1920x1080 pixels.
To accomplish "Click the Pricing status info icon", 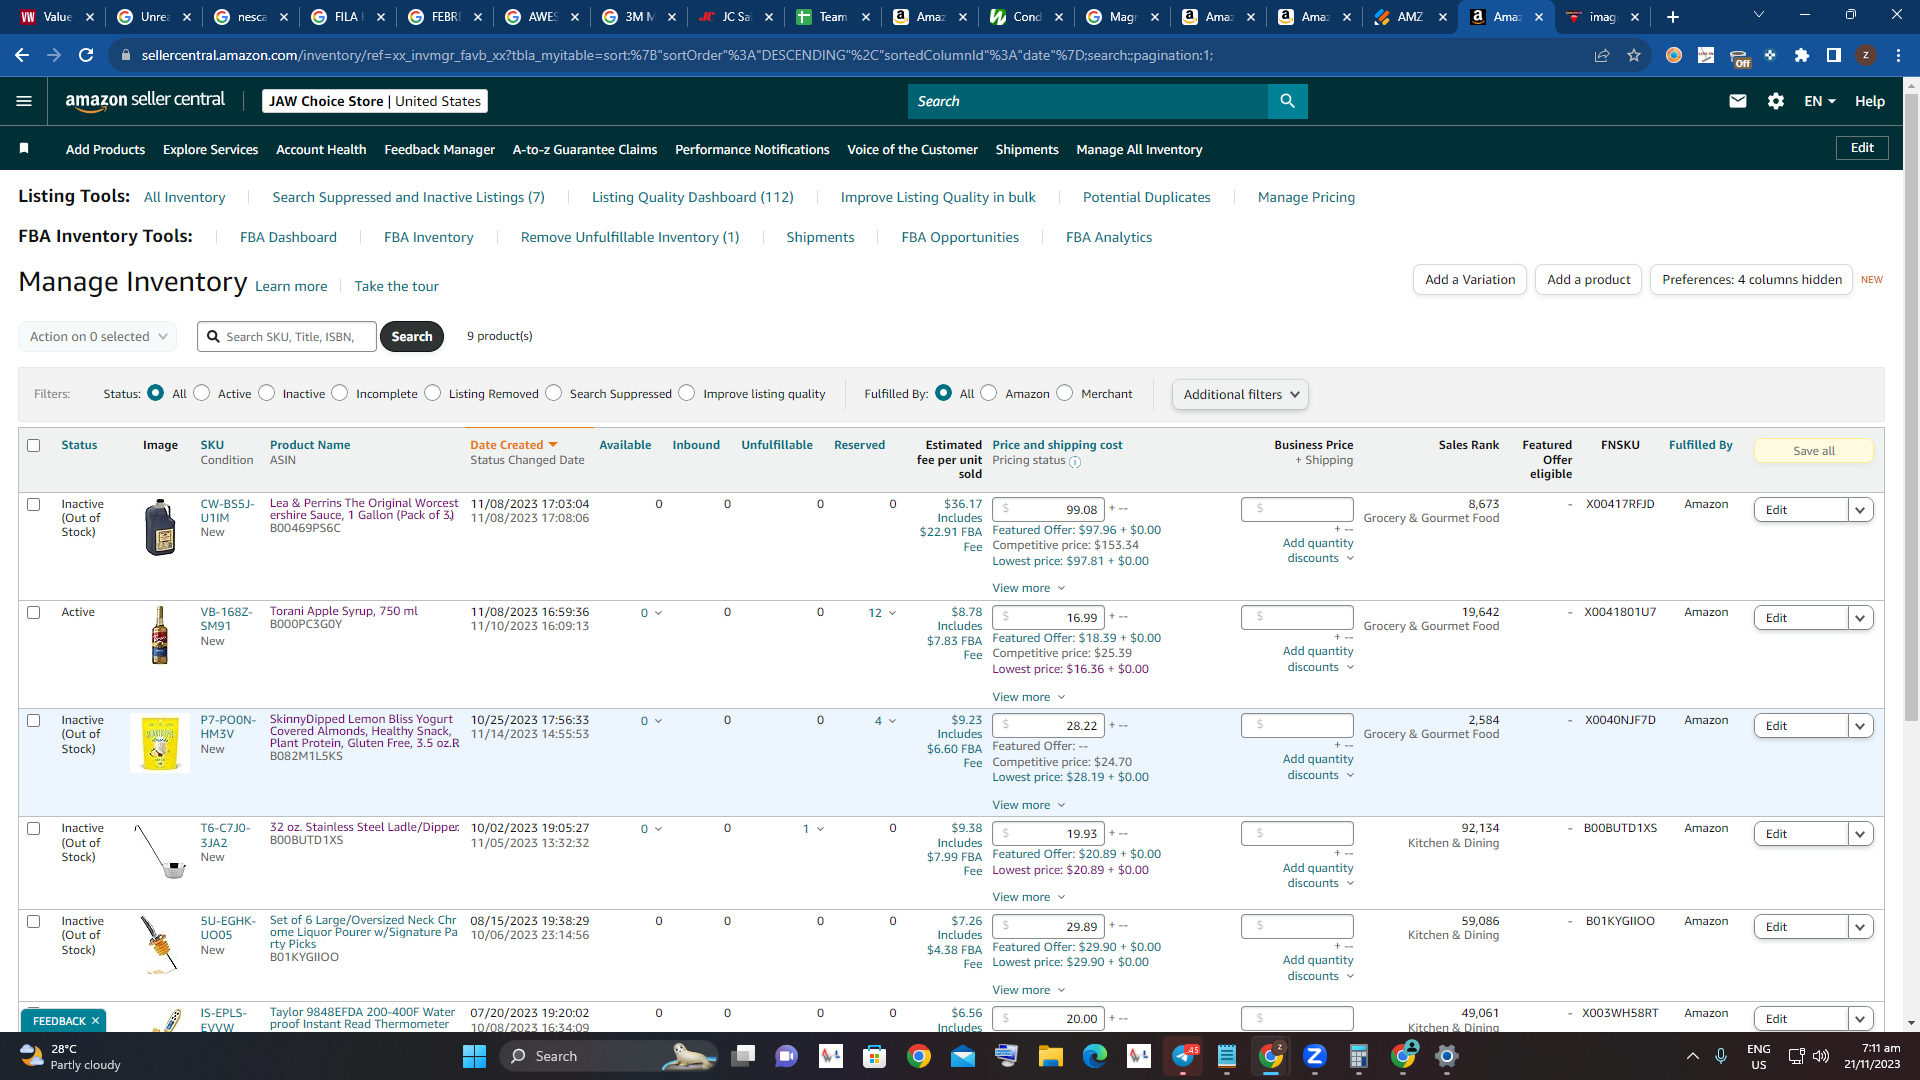I will point(1075,462).
